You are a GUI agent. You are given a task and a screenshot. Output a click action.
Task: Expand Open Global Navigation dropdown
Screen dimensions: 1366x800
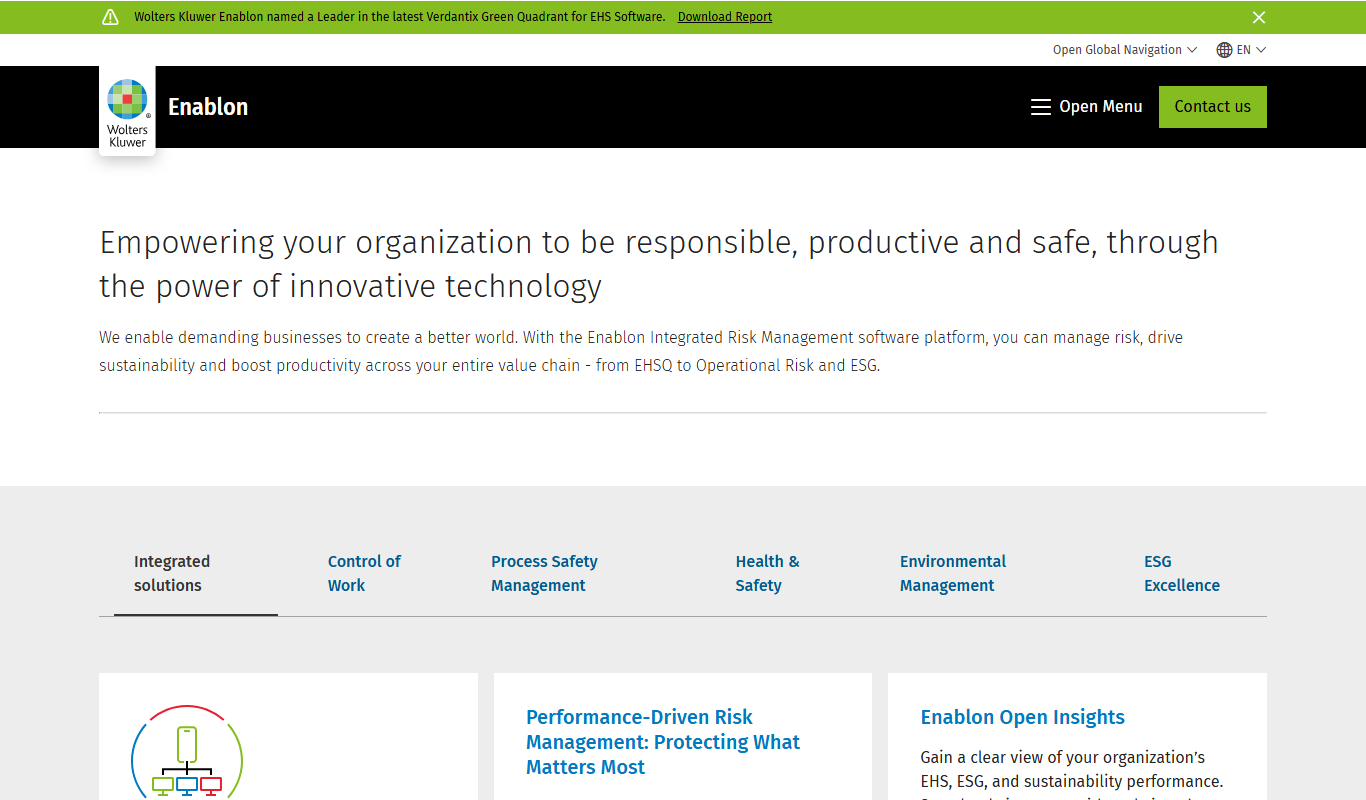(1125, 50)
